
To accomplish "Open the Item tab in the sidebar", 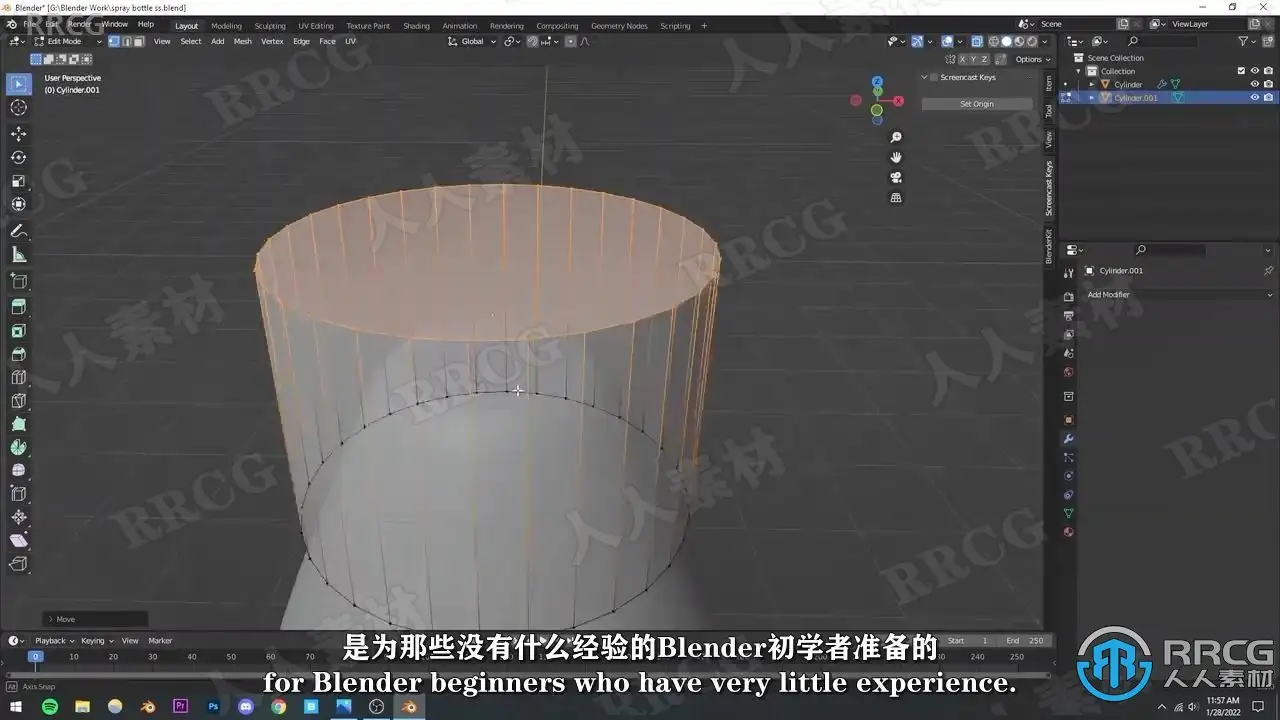I will [x=1049, y=82].
